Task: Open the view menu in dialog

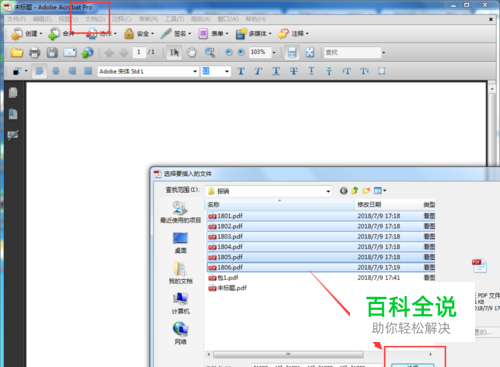Action: pyautogui.click(x=380, y=191)
